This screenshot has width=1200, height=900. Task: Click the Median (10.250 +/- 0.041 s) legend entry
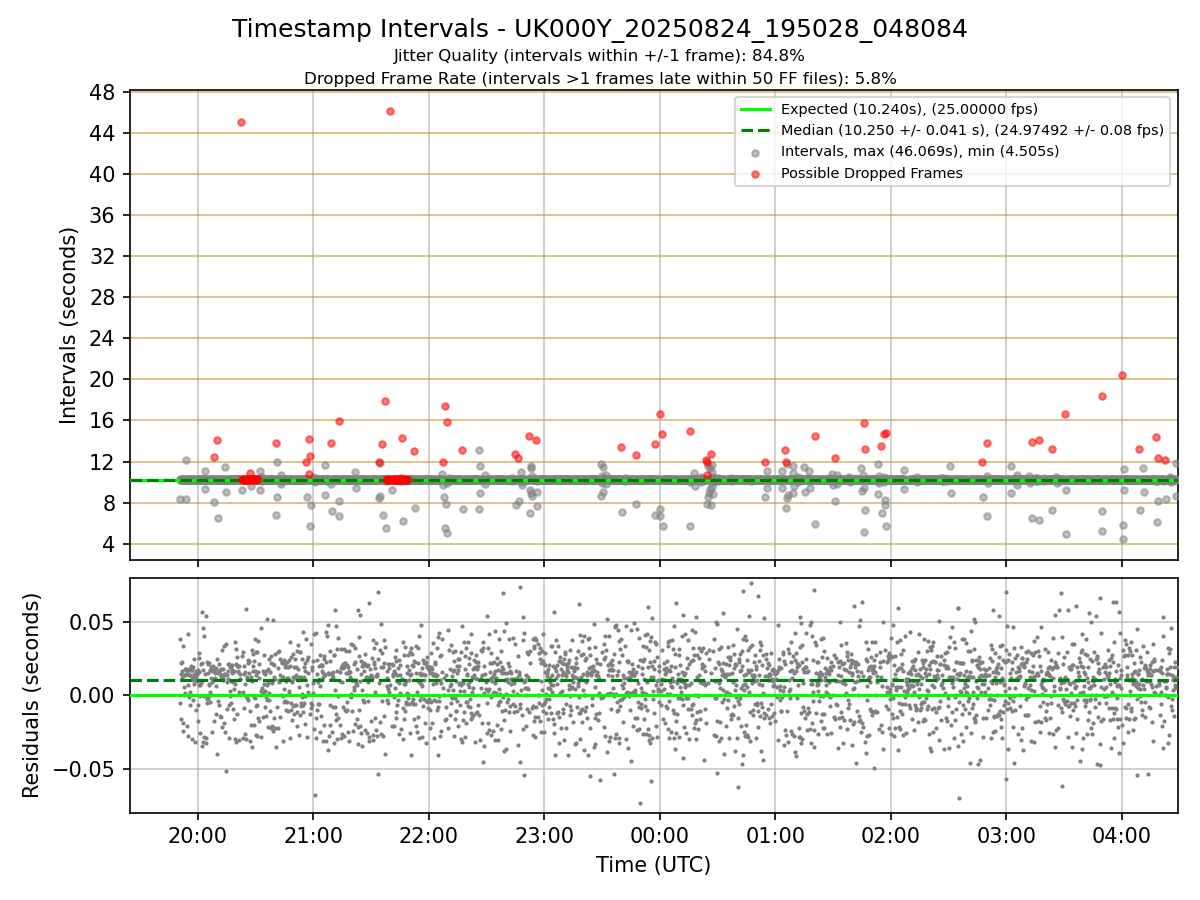coord(972,130)
